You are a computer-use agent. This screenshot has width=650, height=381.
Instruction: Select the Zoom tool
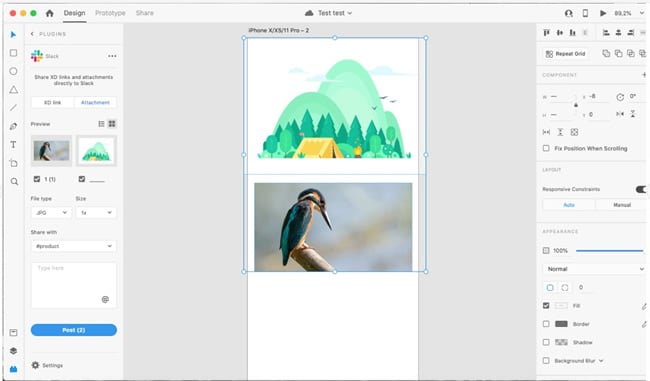pyautogui.click(x=14, y=182)
